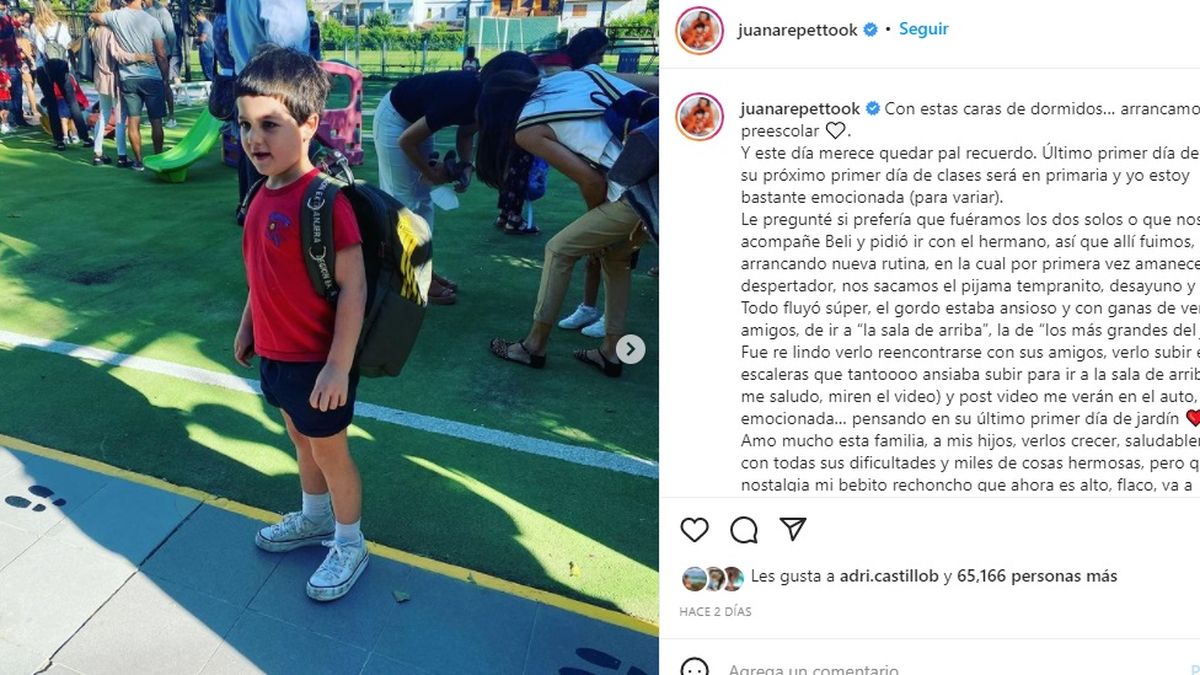Follow the account with Seguir

[x=924, y=29]
